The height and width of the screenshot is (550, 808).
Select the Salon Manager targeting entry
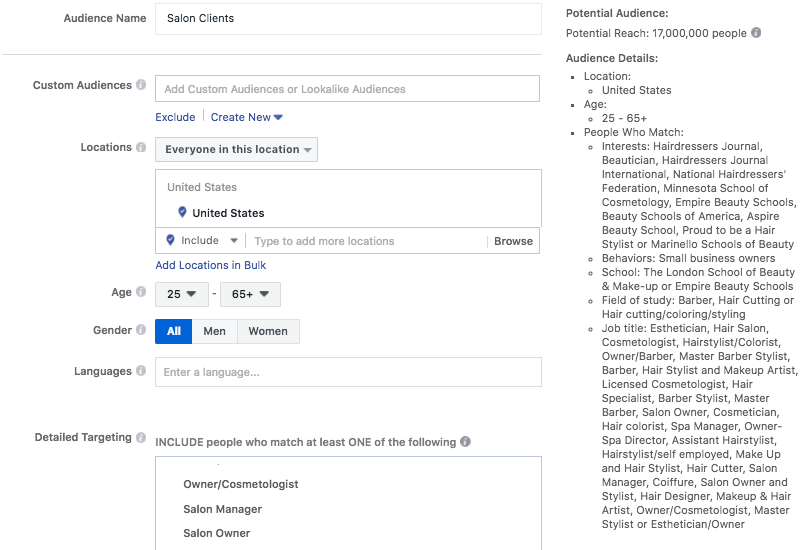tap(223, 509)
